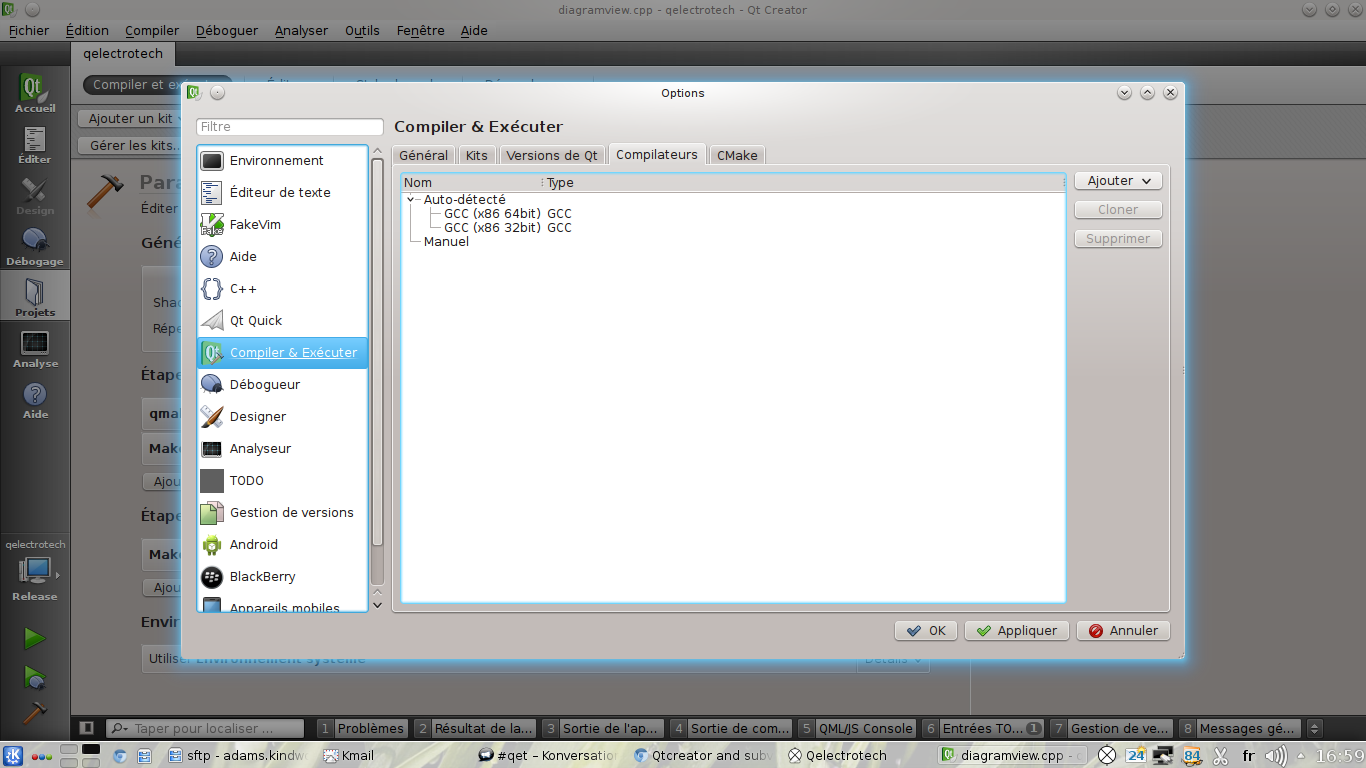Open the KDE application launcher
The image size is (1366, 768).
click(14, 755)
